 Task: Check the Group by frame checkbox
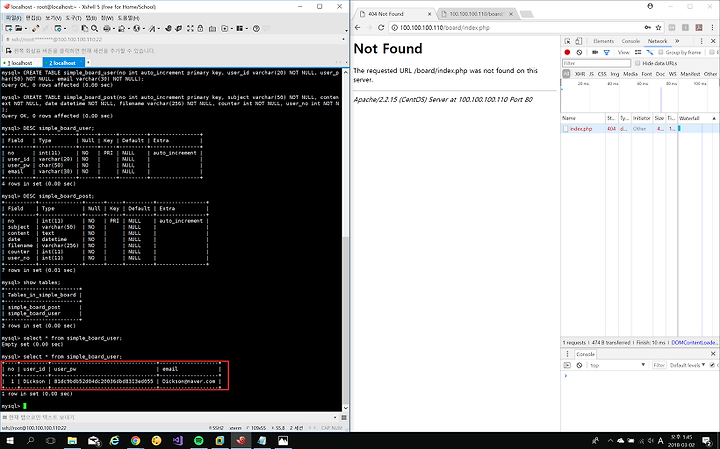pos(661,52)
